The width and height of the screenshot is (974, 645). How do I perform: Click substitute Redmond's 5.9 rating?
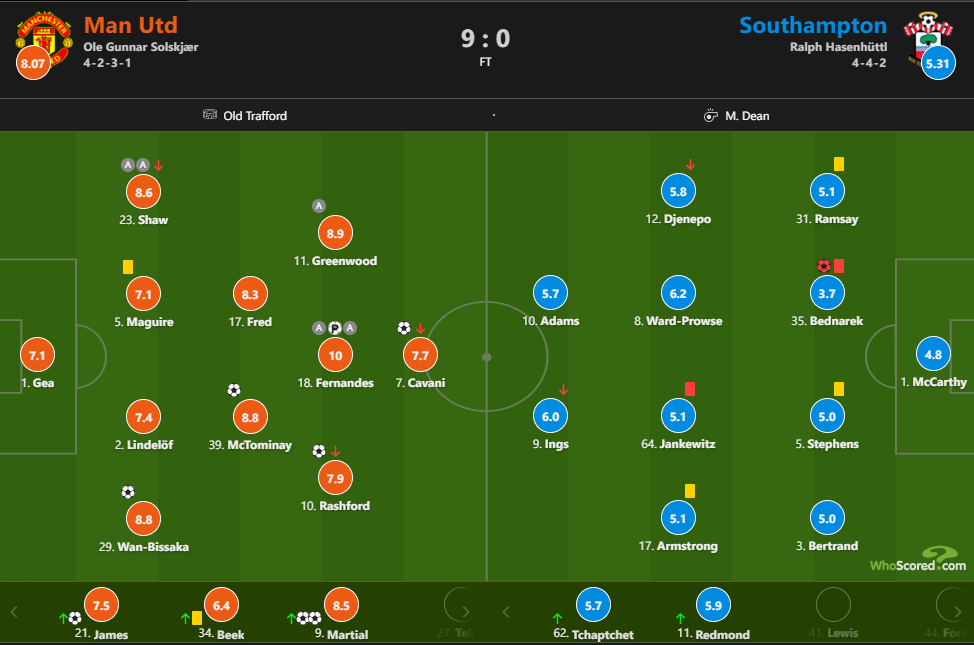[713, 605]
